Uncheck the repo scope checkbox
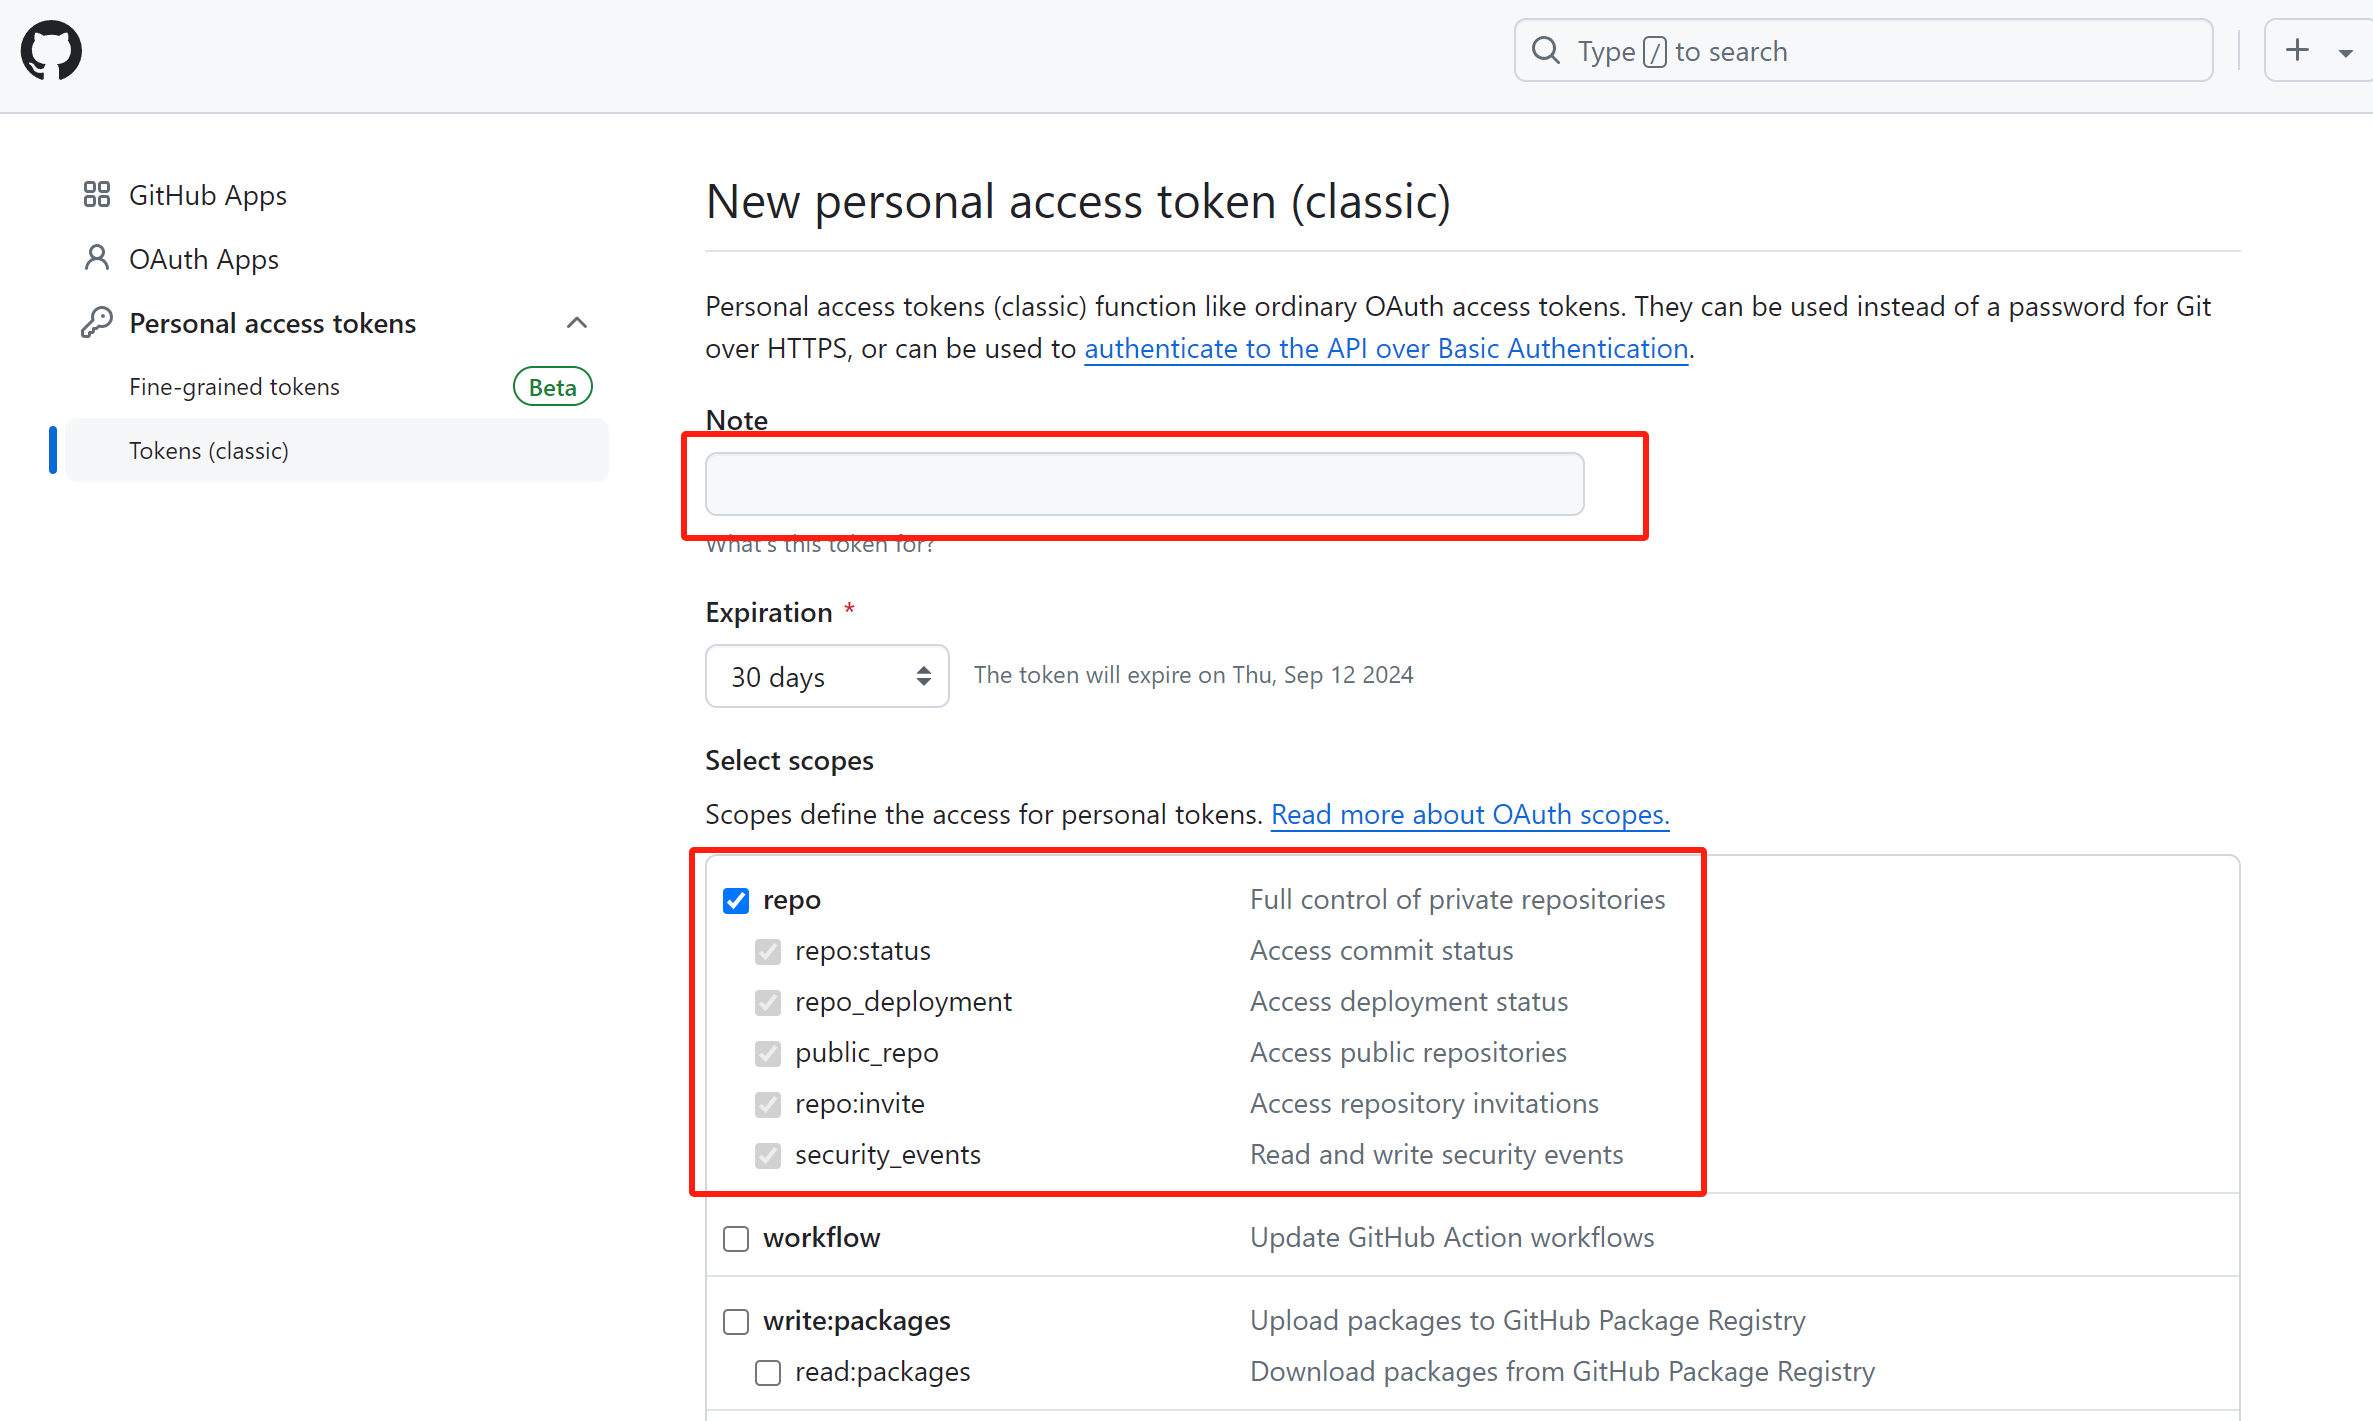Image resolution: width=2373 pixels, height=1421 pixels. (x=736, y=901)
